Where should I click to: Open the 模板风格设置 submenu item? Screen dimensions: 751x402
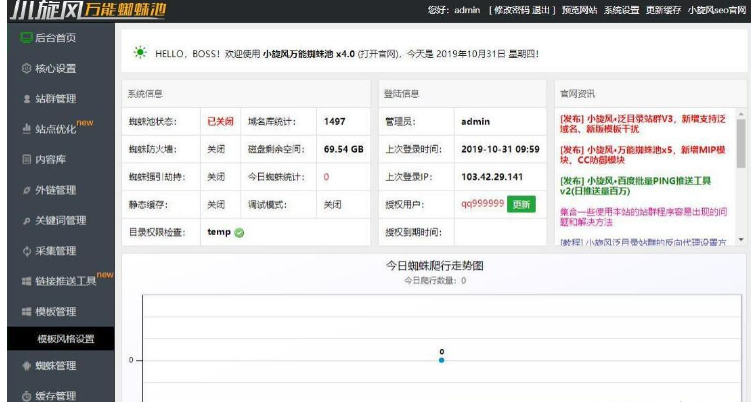(x=66, y=339)
